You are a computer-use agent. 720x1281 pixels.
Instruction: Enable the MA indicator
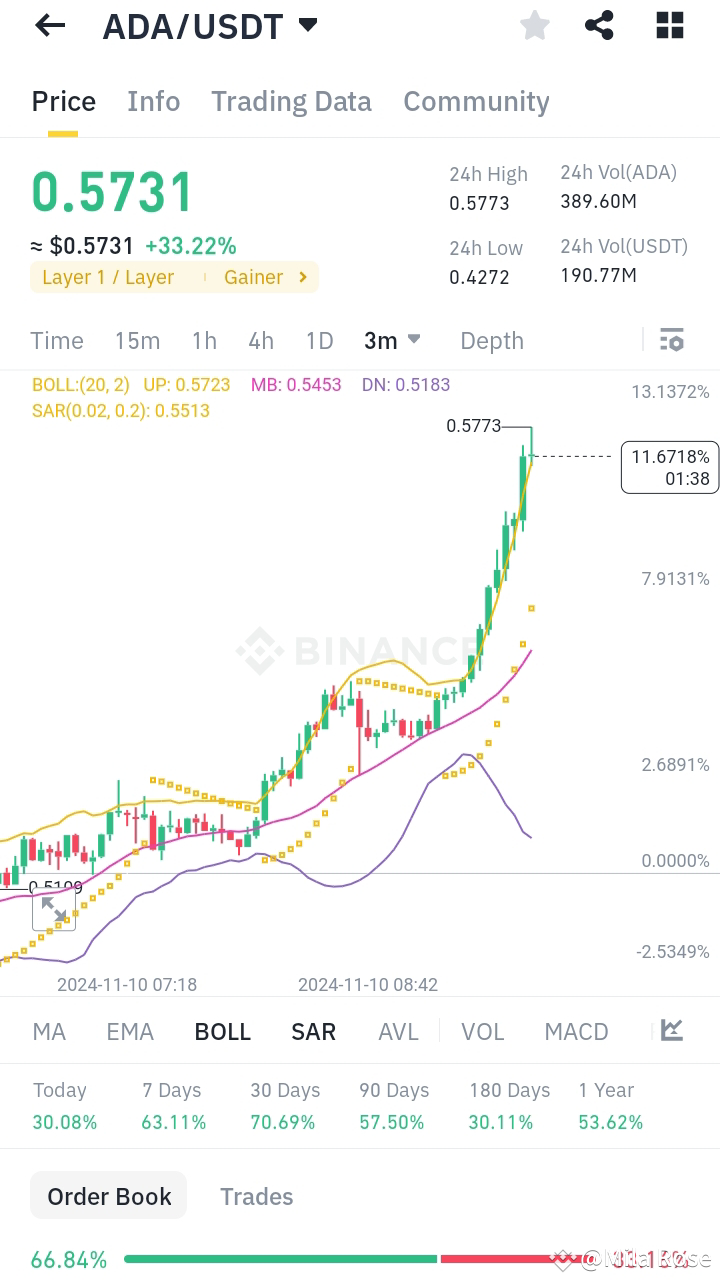tap(48, 1030)
